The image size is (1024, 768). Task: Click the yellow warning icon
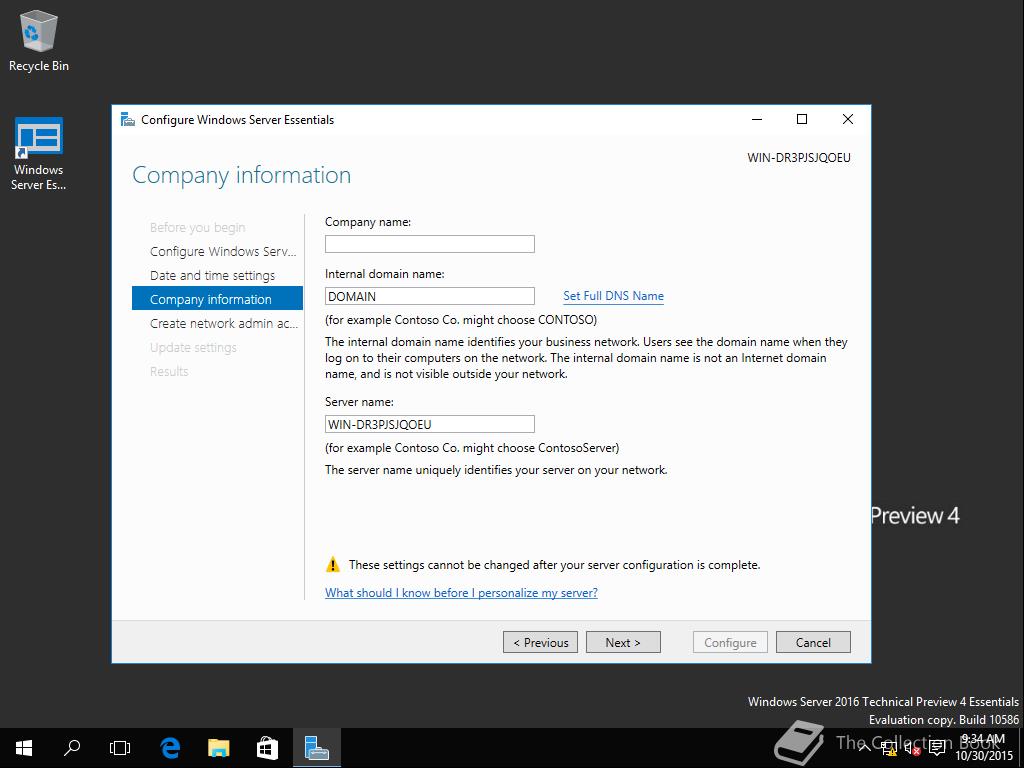click(x=333, y=564)
